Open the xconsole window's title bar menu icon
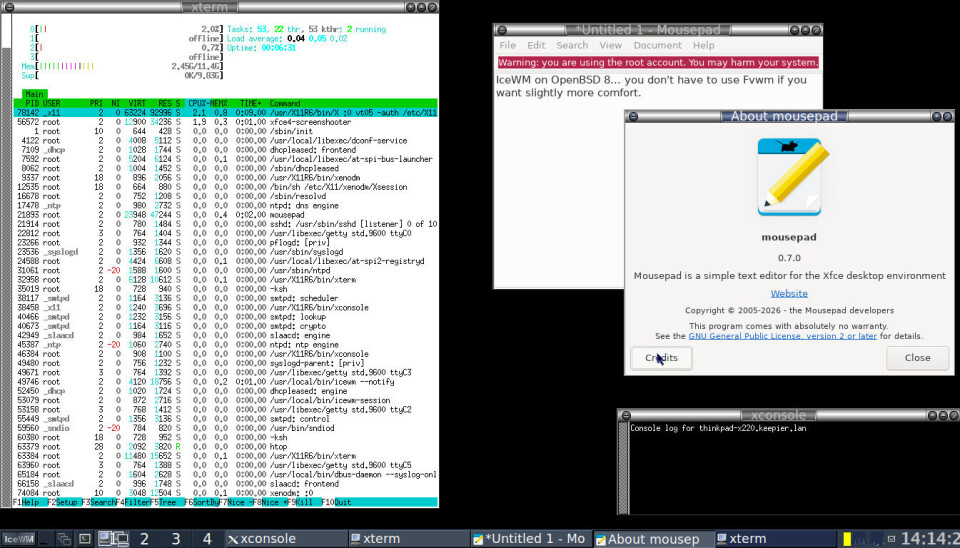 point(626,415)
